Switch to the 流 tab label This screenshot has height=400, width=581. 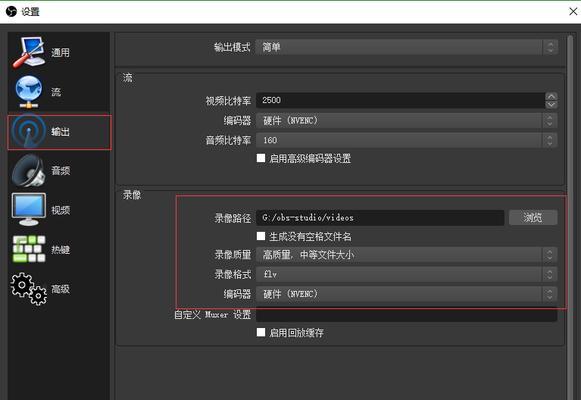coord(56,92)
